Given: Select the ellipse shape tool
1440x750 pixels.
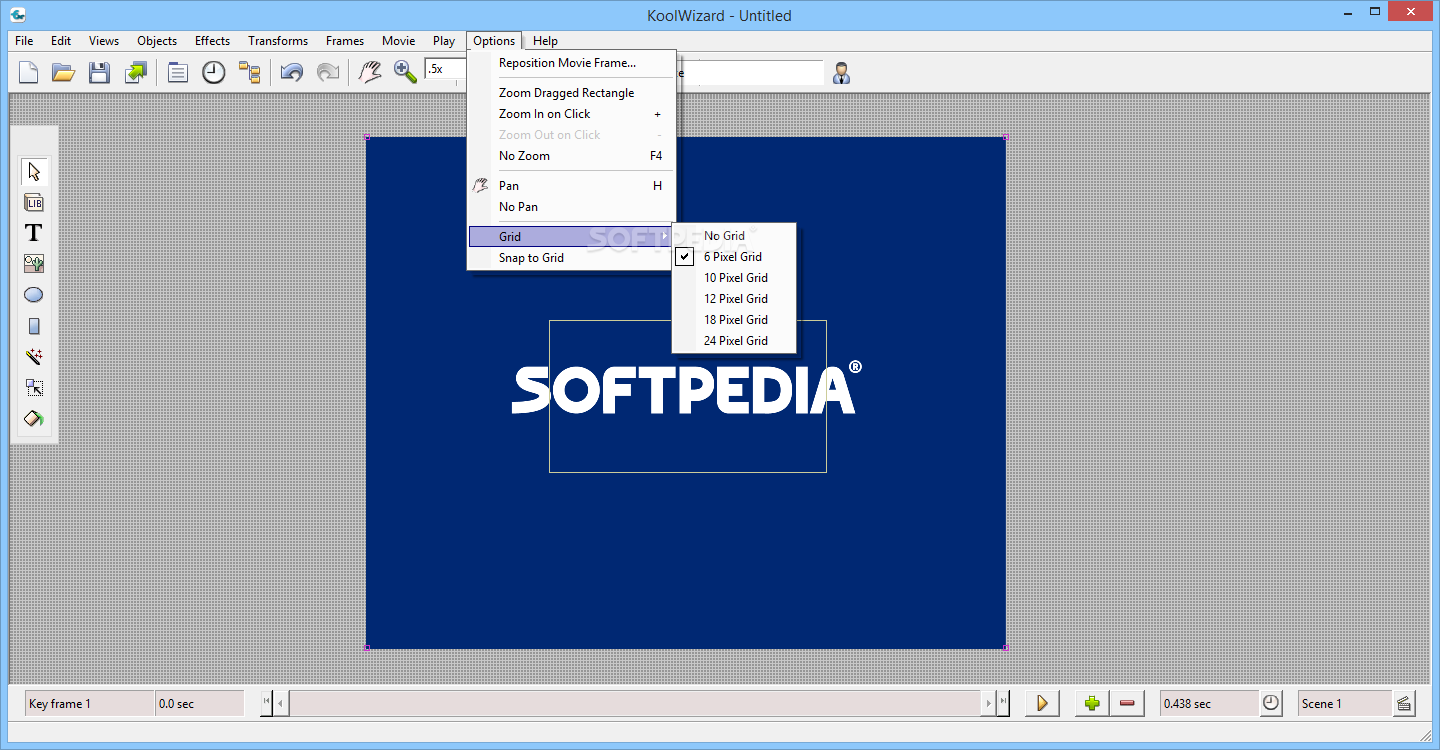Looking at the screenshot, I should (x=34, y=295).
